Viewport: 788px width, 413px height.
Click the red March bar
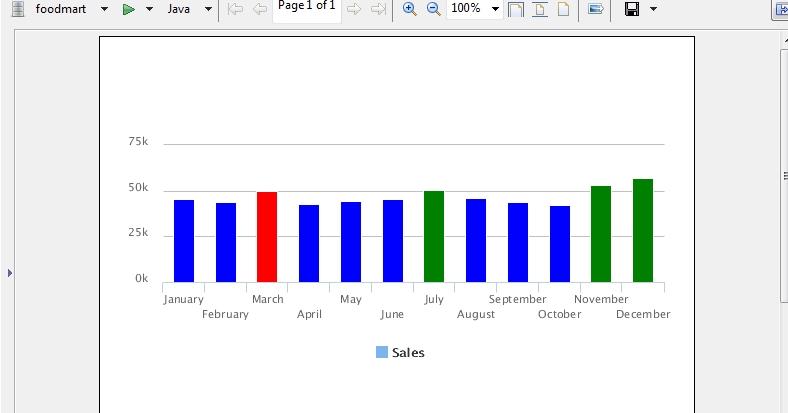pos(267,237)
